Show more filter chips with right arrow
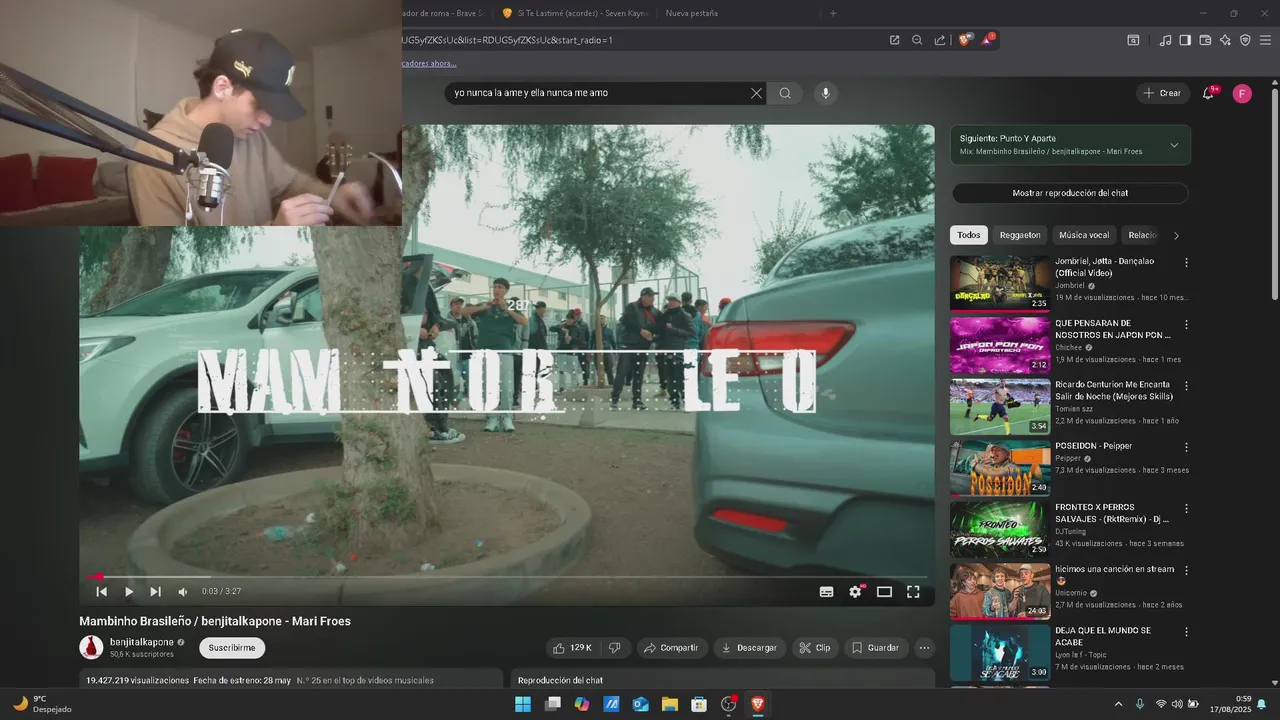Image resolution: width=1280 pixels, height=720 pixels. 1176,236
